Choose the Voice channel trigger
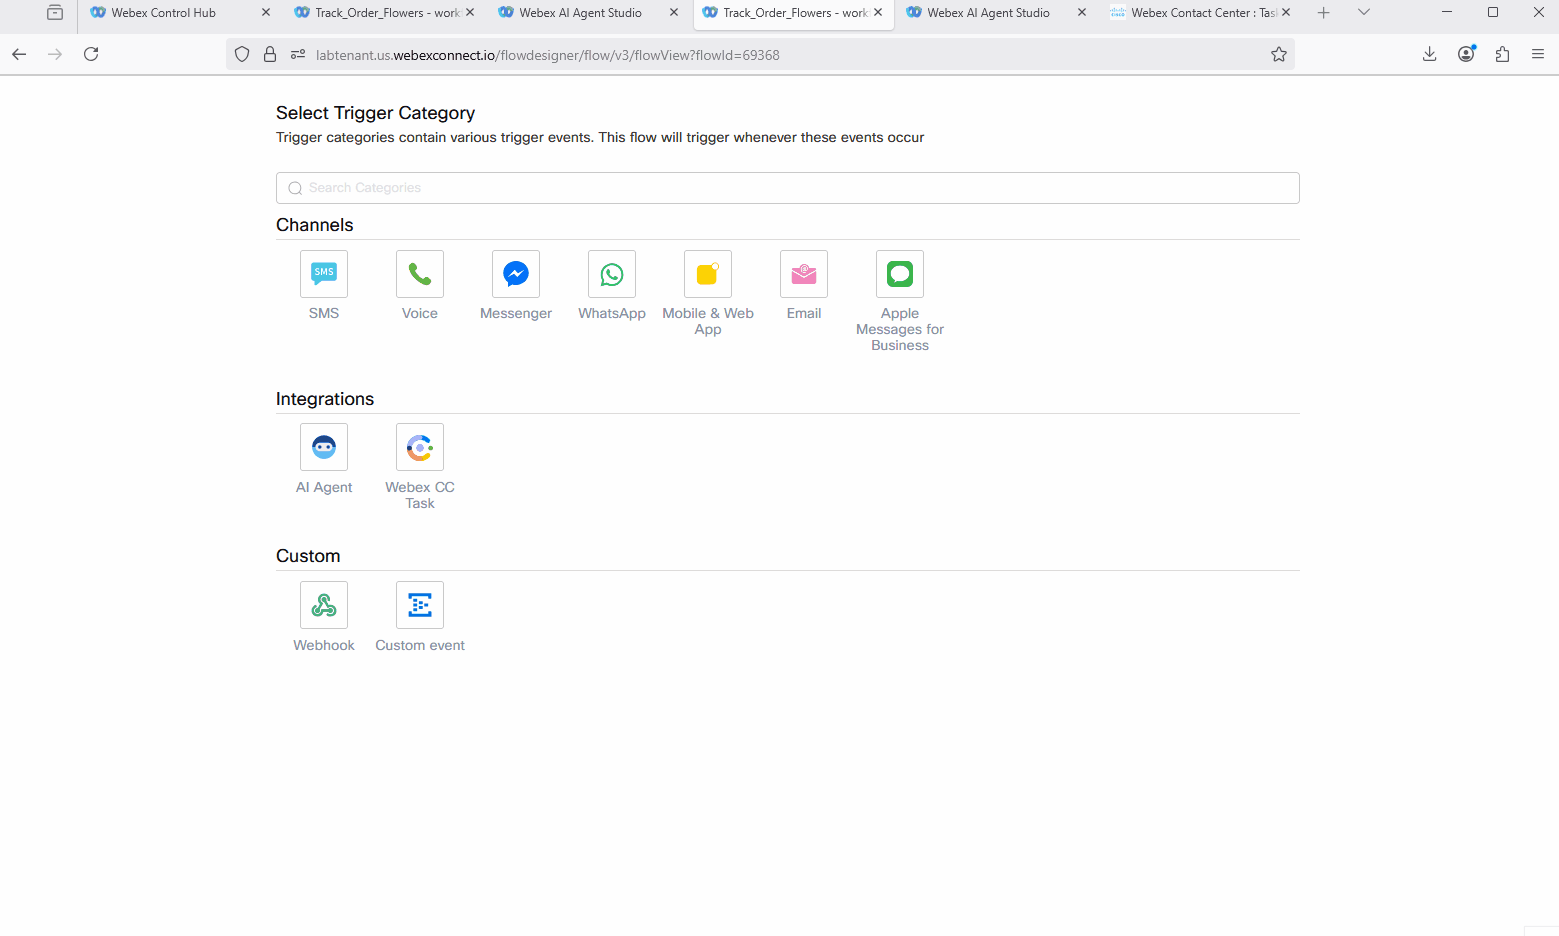This screenshot has width=1559, height=936. 420,274
